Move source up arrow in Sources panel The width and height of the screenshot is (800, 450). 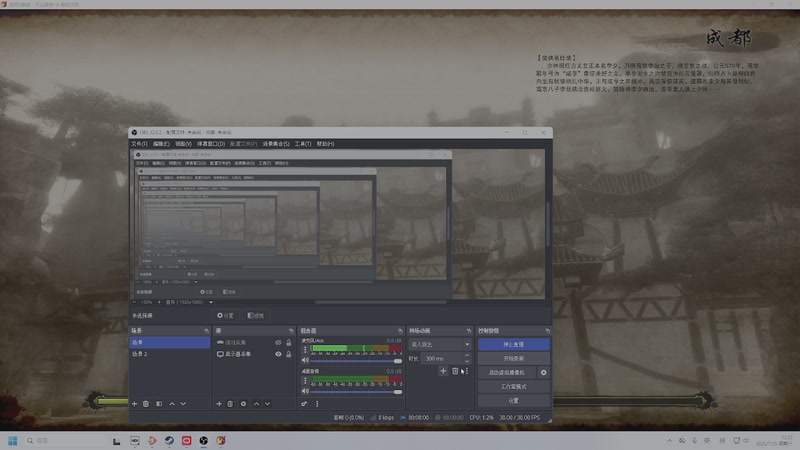point(256,404)
